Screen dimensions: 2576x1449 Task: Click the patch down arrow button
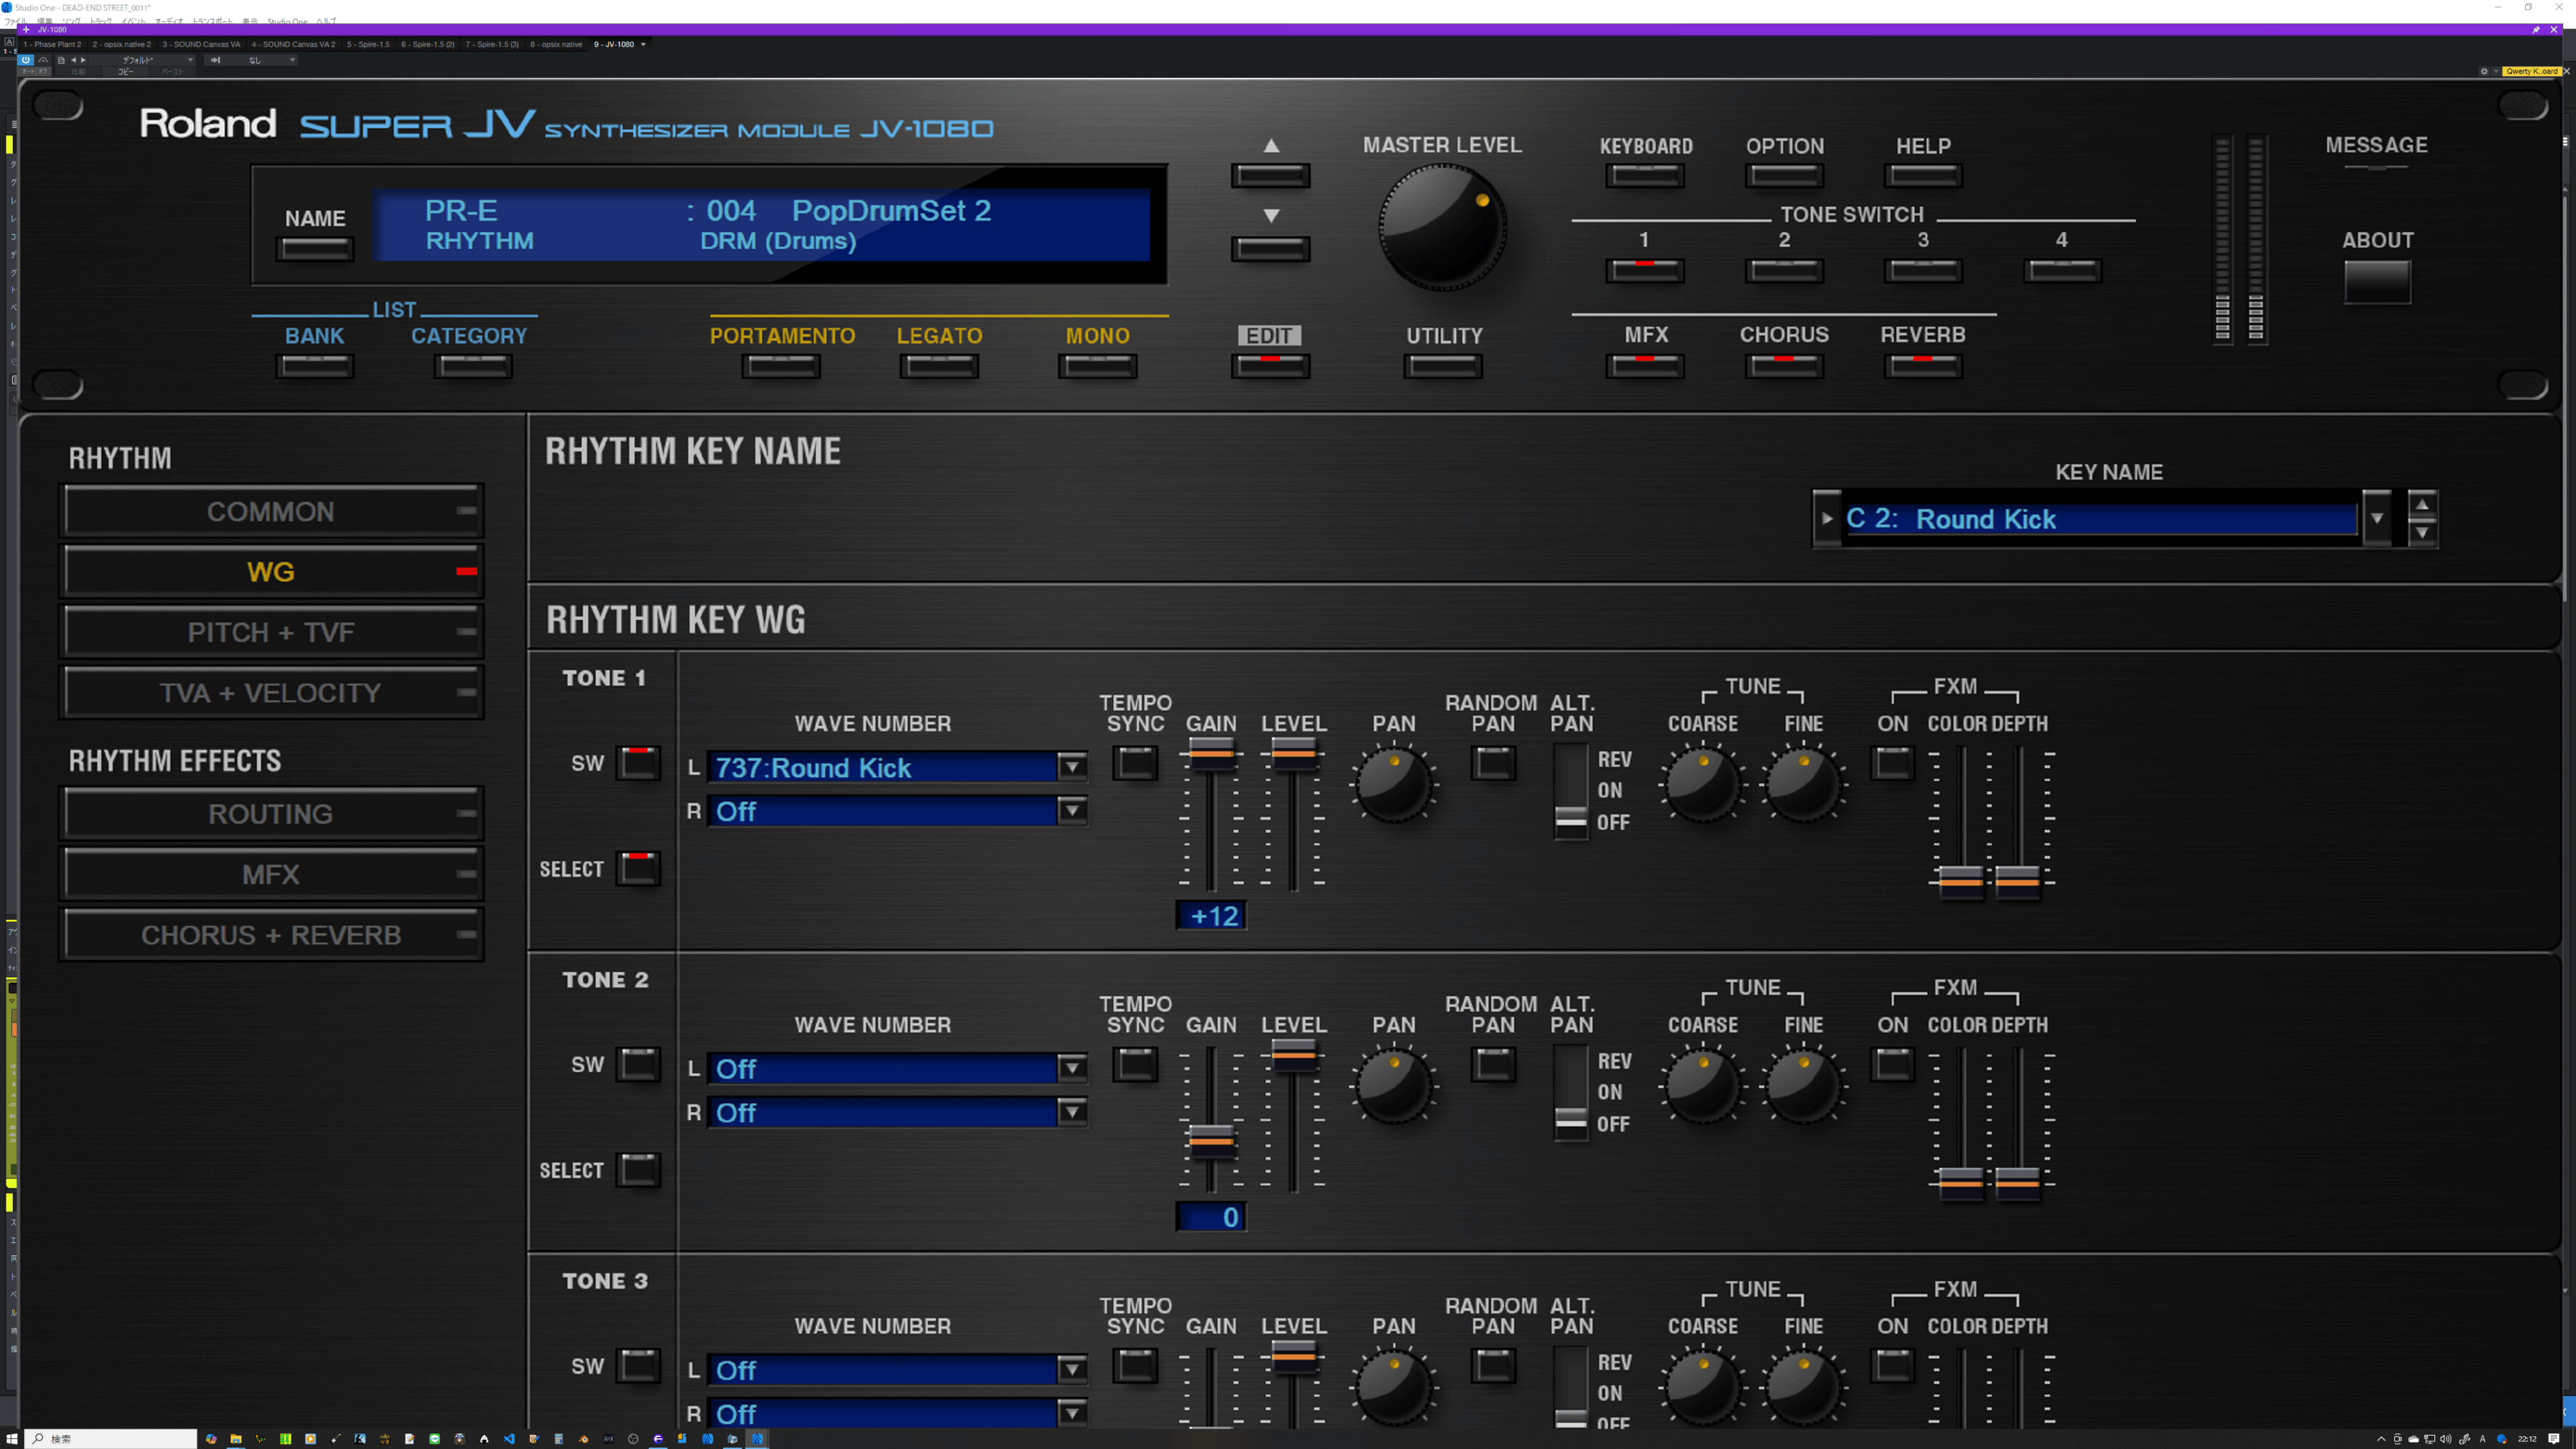1270,248
